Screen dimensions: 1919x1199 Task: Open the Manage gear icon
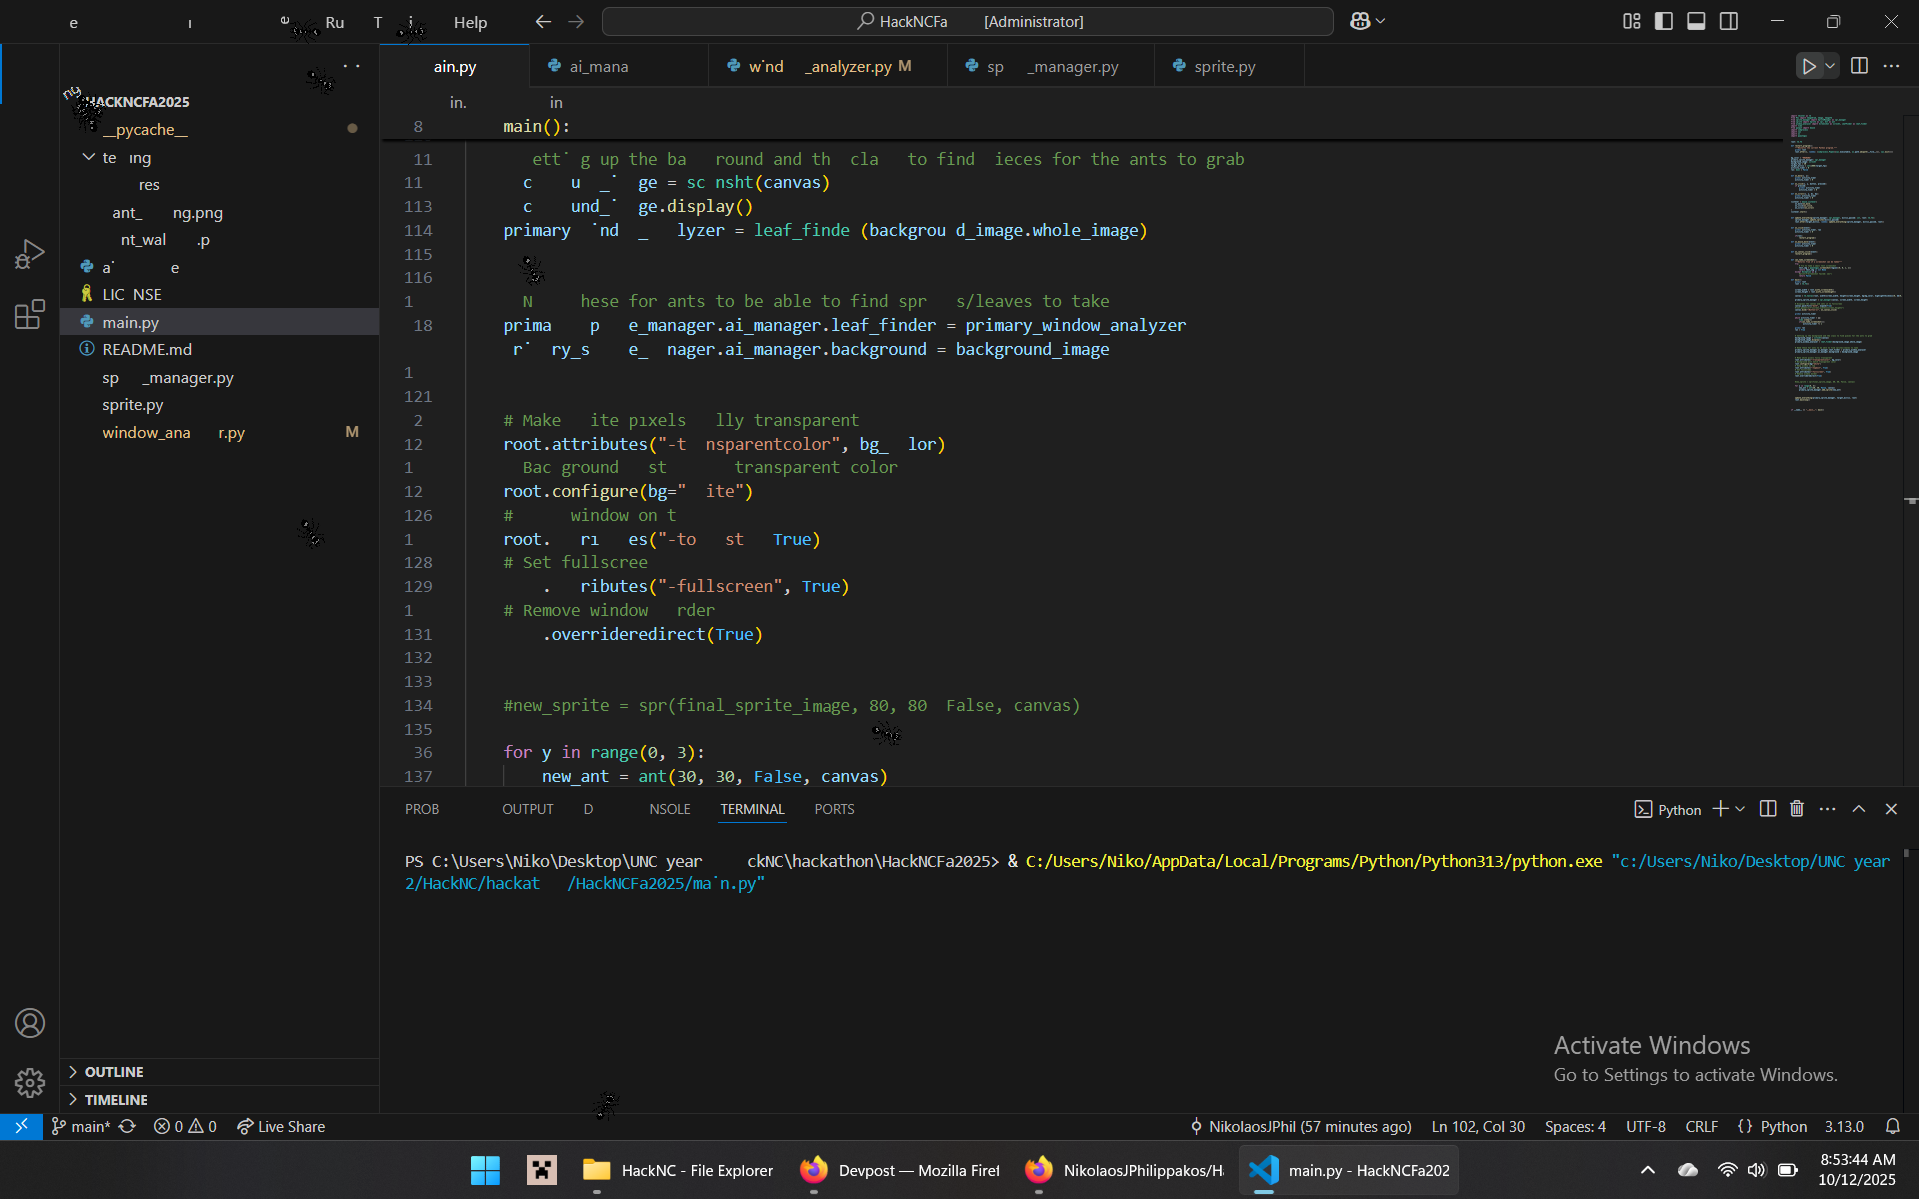click(x=29, y=1082)
